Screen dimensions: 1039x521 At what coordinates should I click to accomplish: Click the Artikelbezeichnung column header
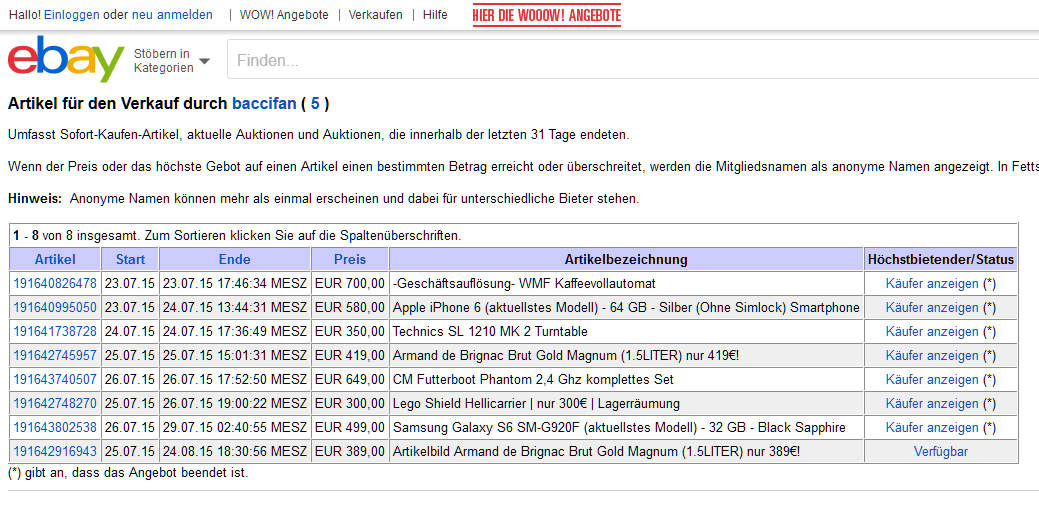click(626, 259)
